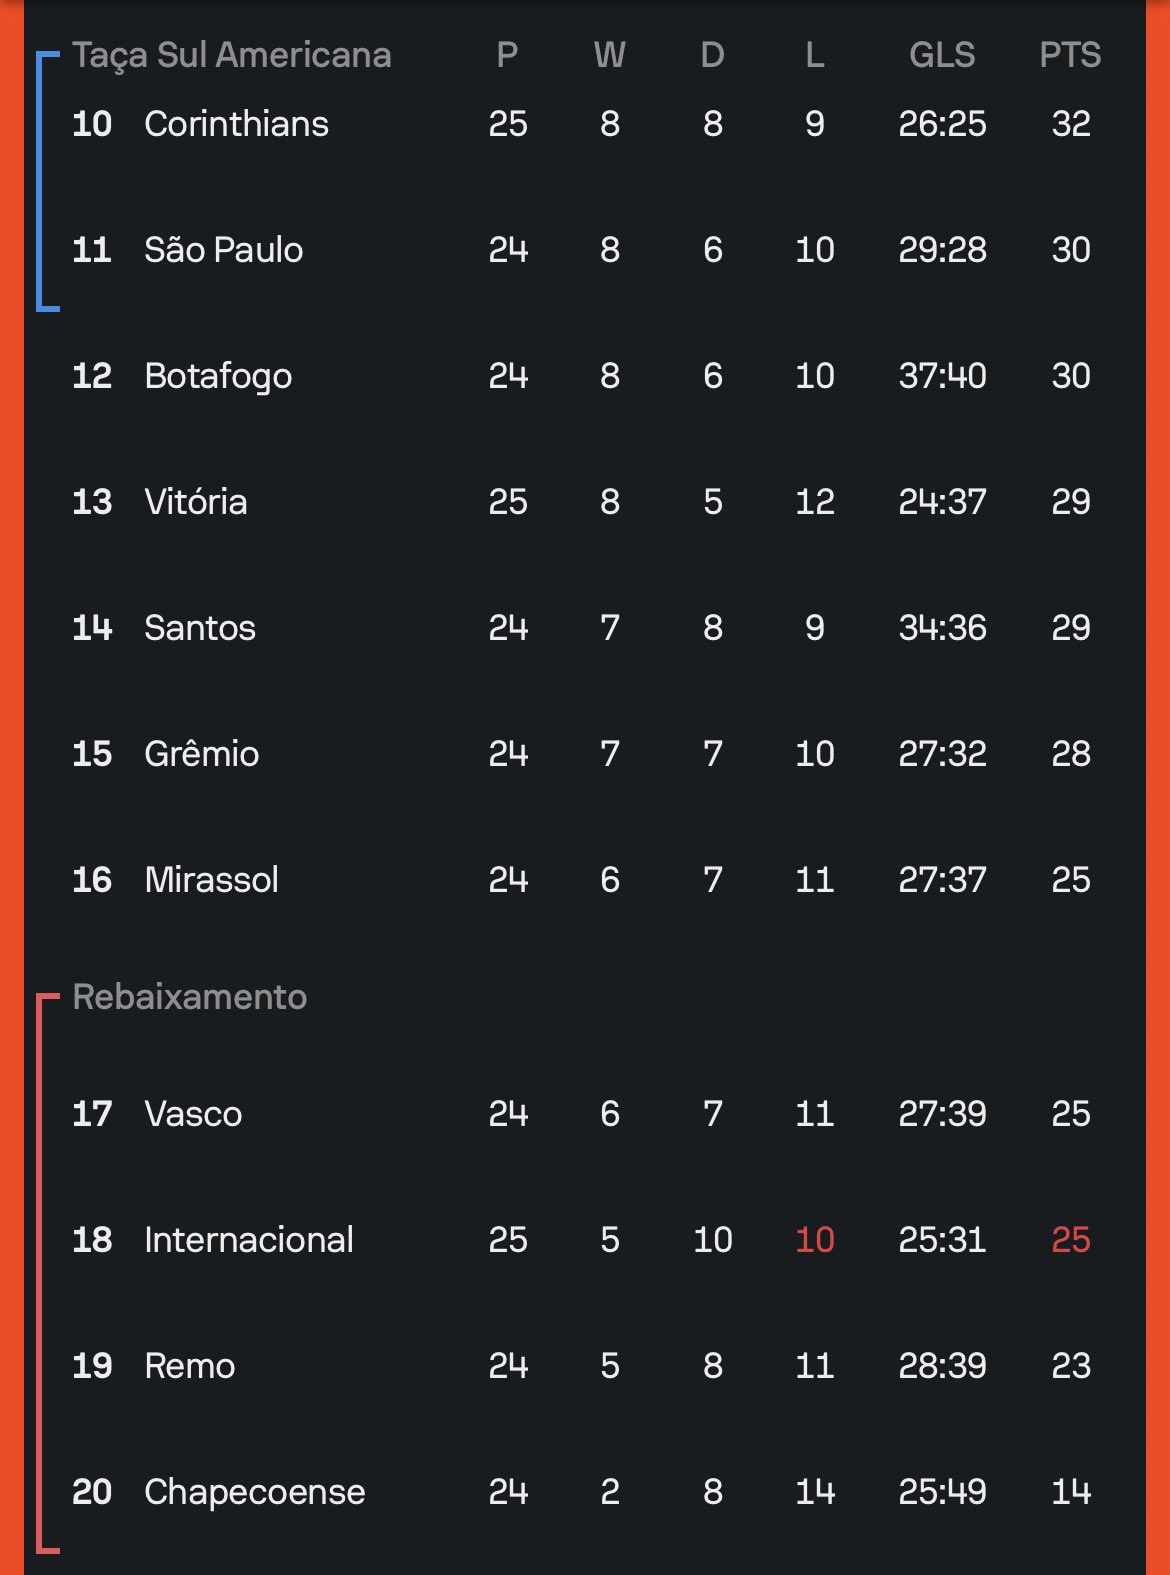The image size is (1170, 1575).
Task: Click the GLS column header
Action: (942, 55)
